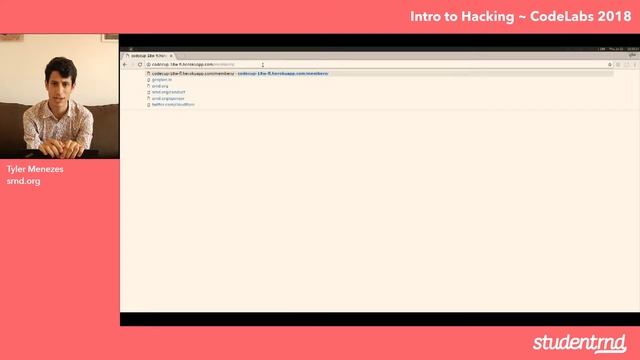Screen dimensions: 640x360
Task: Pick the smd.org/conduct suggestion
Action: pyautogui.click(x=168, y=92)
